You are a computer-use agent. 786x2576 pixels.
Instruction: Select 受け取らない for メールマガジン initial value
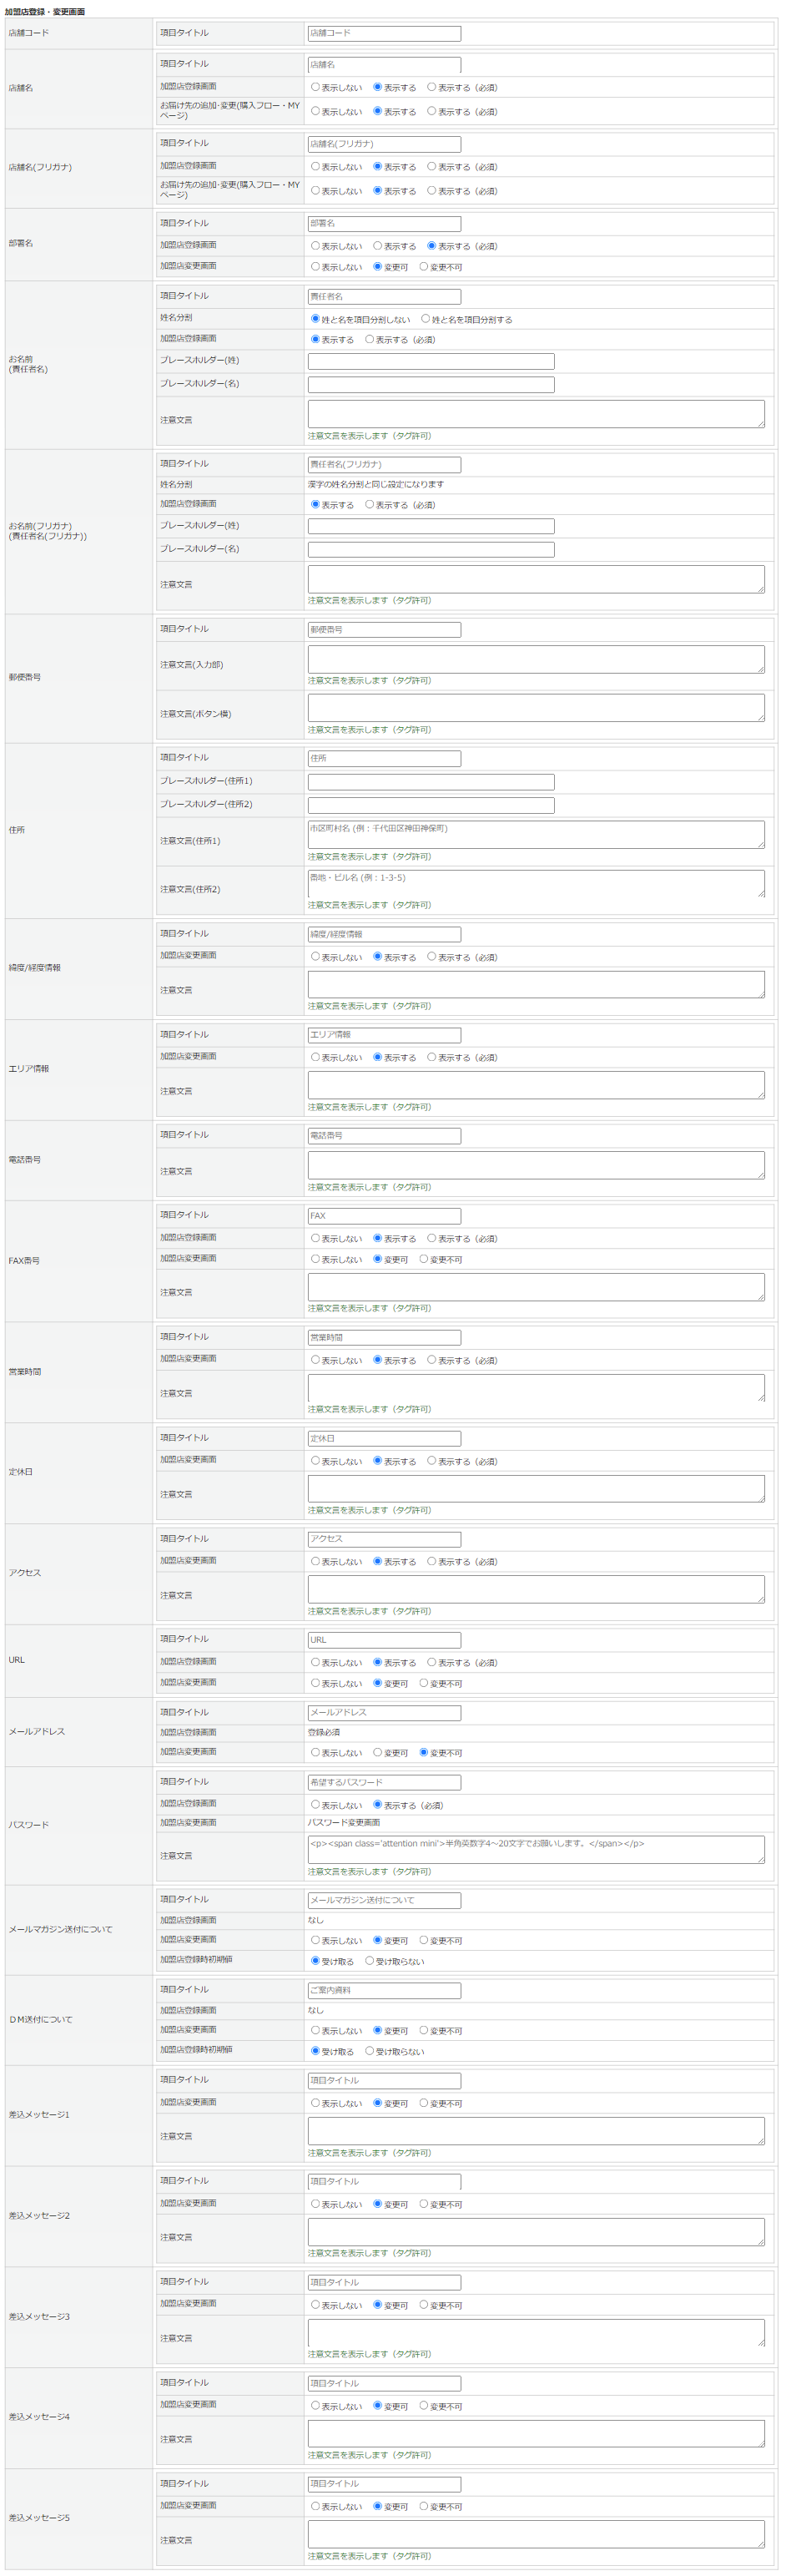pos(370,1961)
